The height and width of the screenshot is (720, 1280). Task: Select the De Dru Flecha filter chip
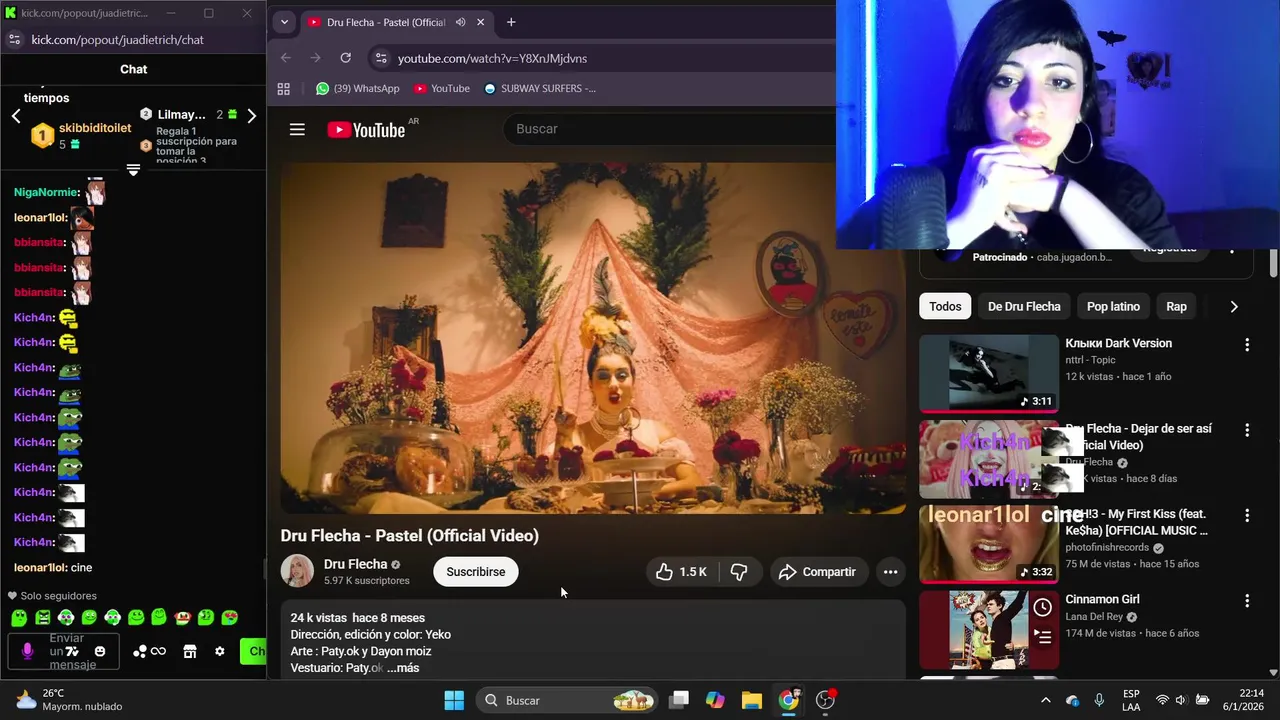click(1024, 307)
